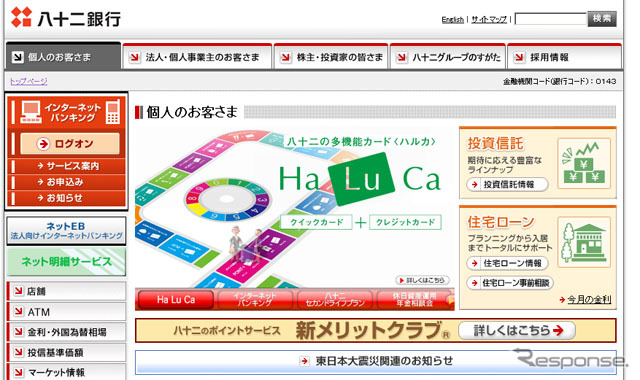
Task: Click the green Lu HaLuCa card logo
Action: pos(361,179)
